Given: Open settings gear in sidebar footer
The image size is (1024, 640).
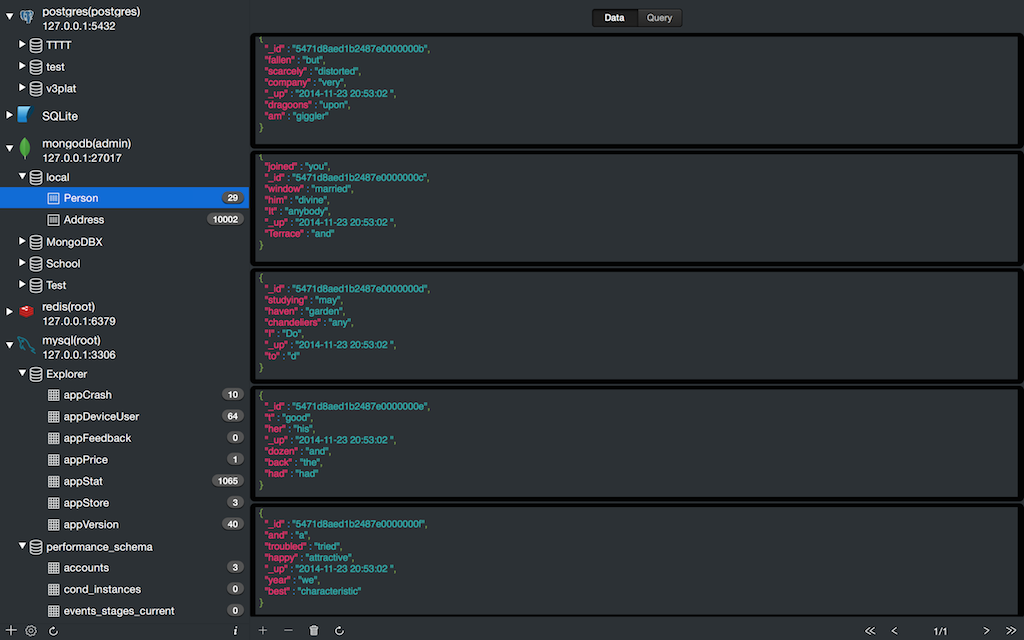Looking at the screenshot, I should (31, 631).
